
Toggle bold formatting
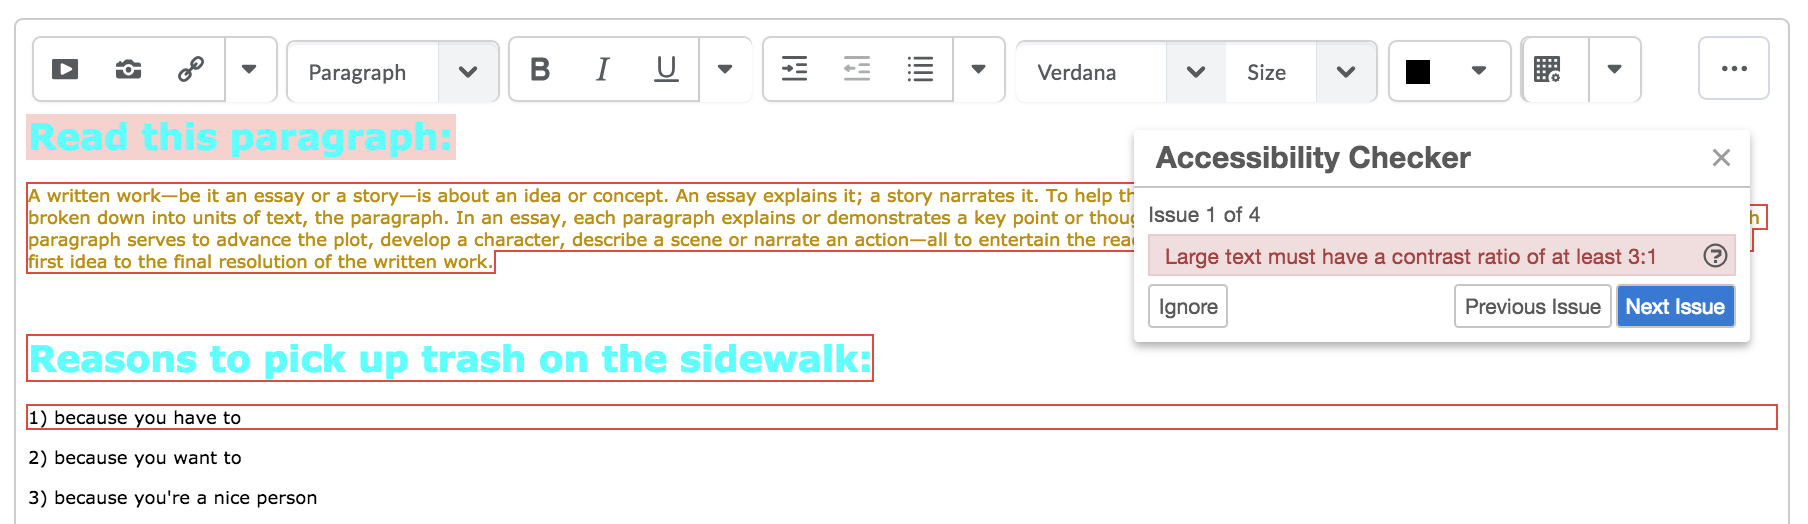tap(540, 70)
